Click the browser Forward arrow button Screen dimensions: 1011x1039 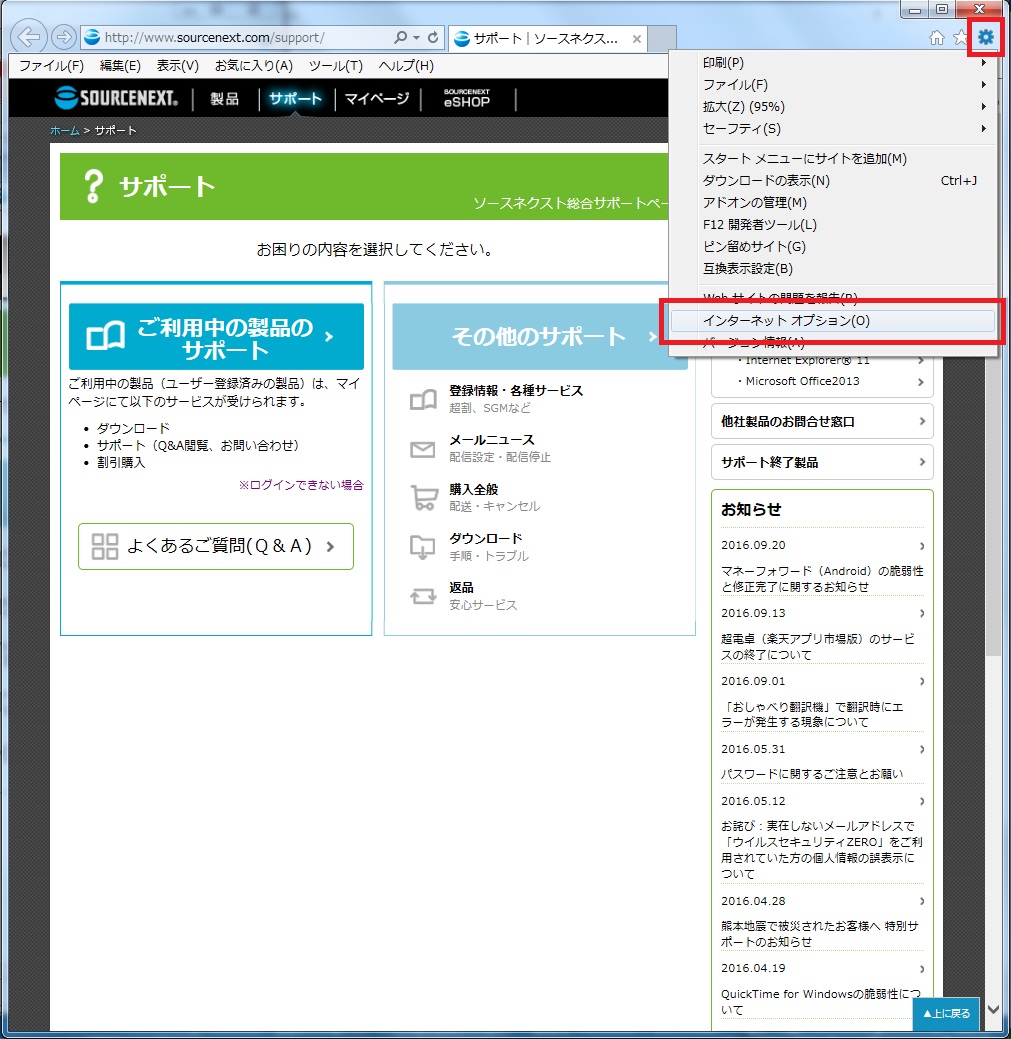click(63, 38)
